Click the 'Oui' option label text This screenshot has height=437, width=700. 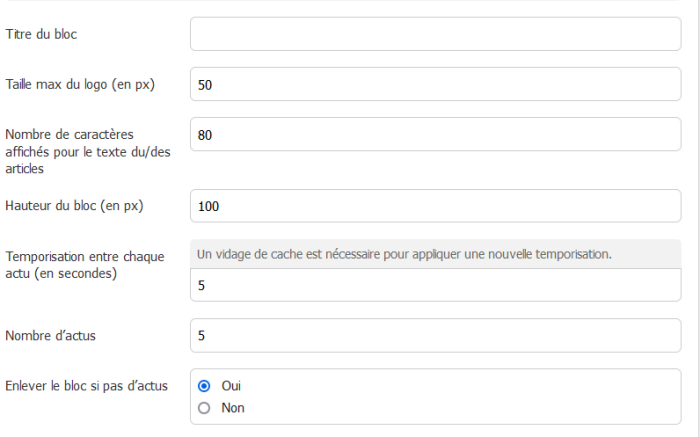[x=231, y=385]
